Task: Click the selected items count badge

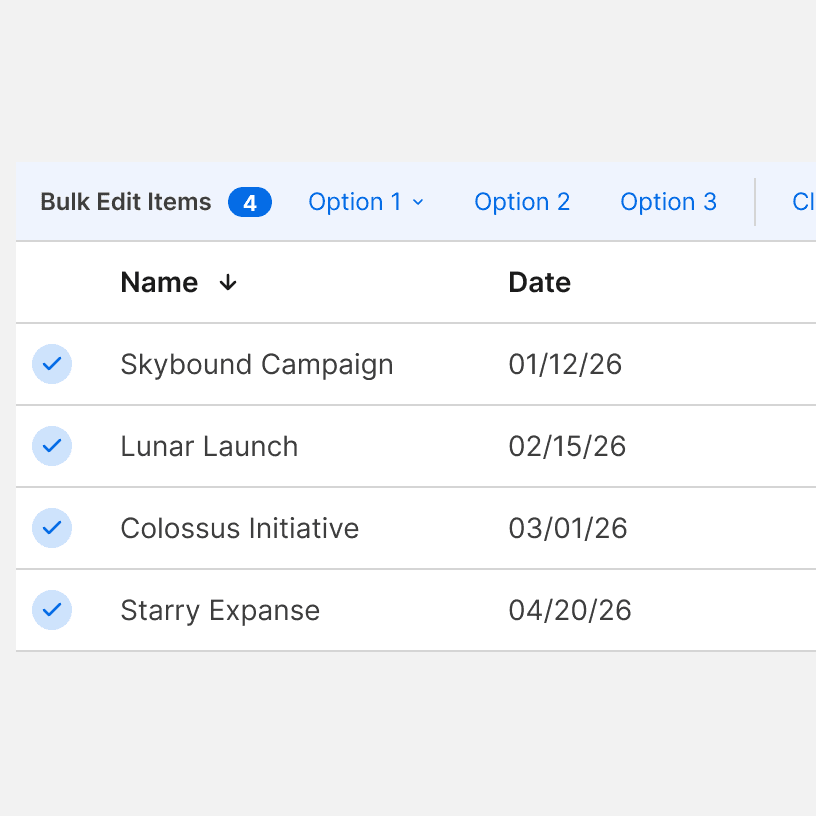Action: [x=250, y=203]
